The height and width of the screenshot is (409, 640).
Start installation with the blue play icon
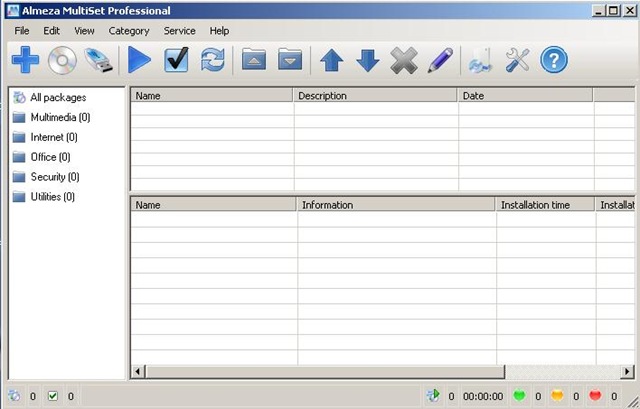139,60
